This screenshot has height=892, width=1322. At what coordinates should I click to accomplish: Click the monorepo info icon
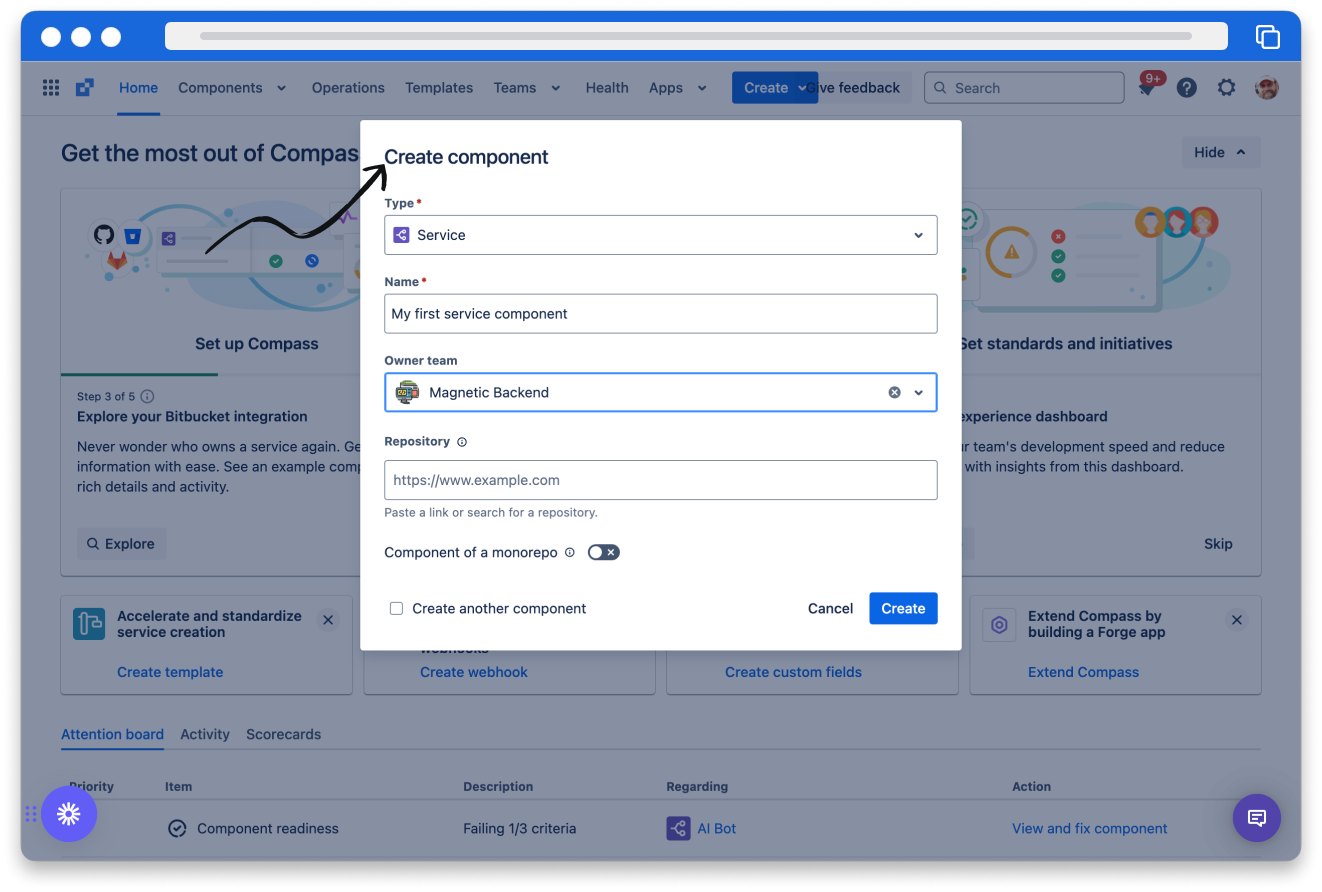(570, 552)
